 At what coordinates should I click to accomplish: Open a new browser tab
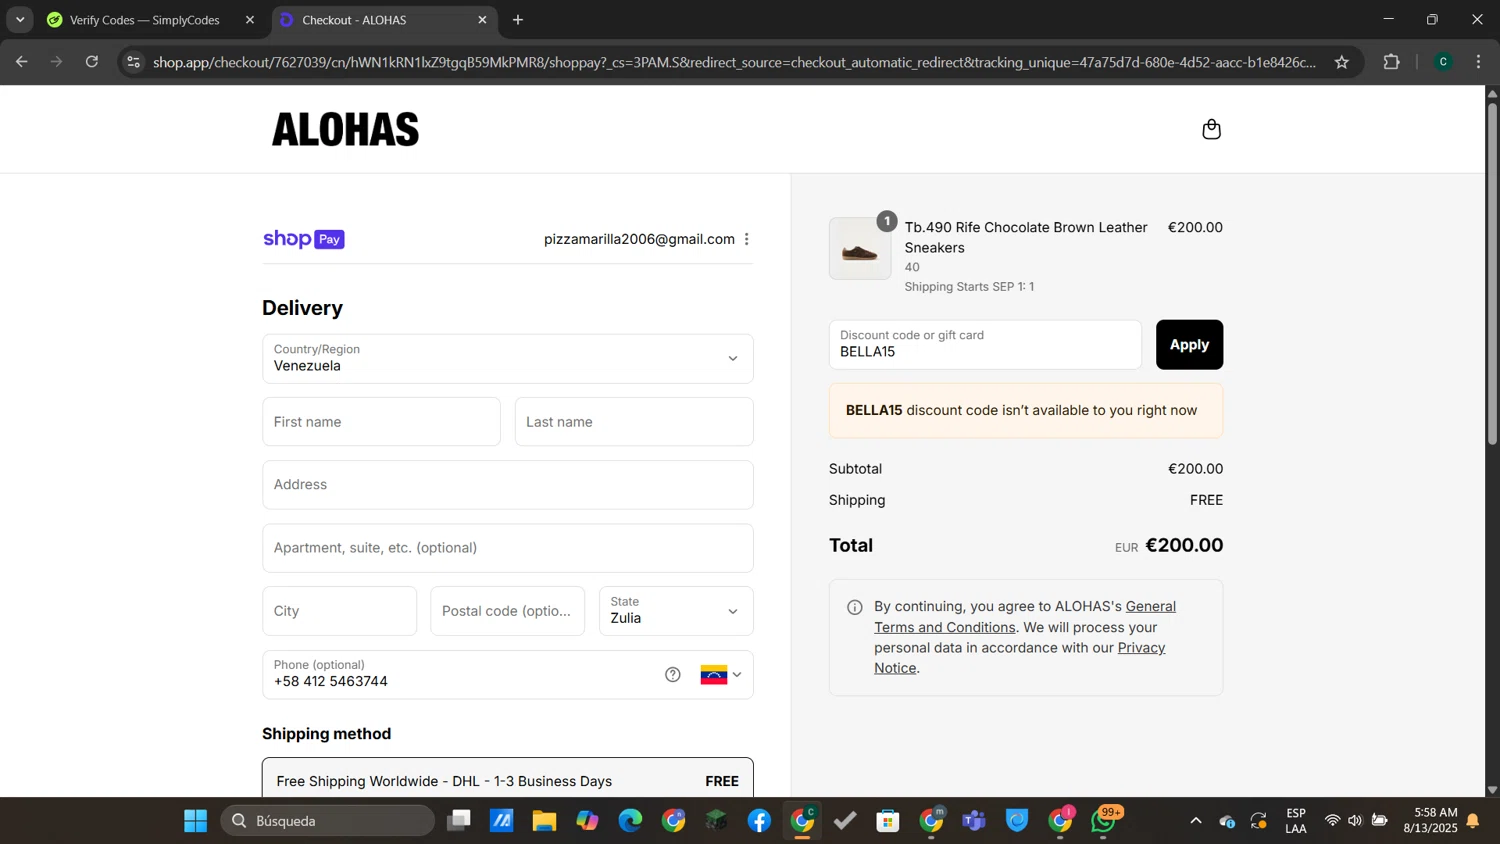[518, 20]
